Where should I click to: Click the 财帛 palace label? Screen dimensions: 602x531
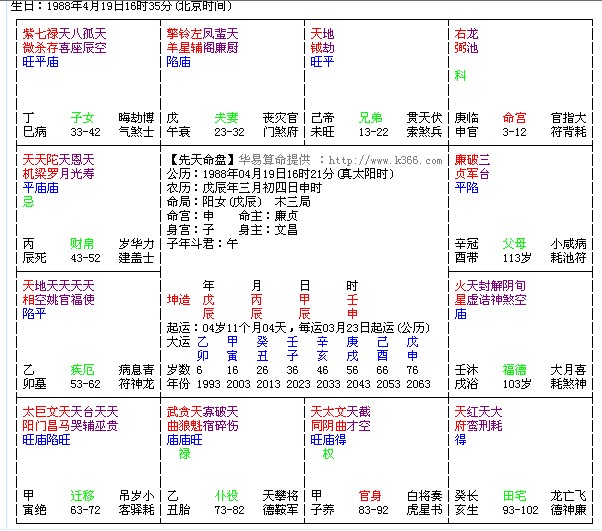click(82, 244)
